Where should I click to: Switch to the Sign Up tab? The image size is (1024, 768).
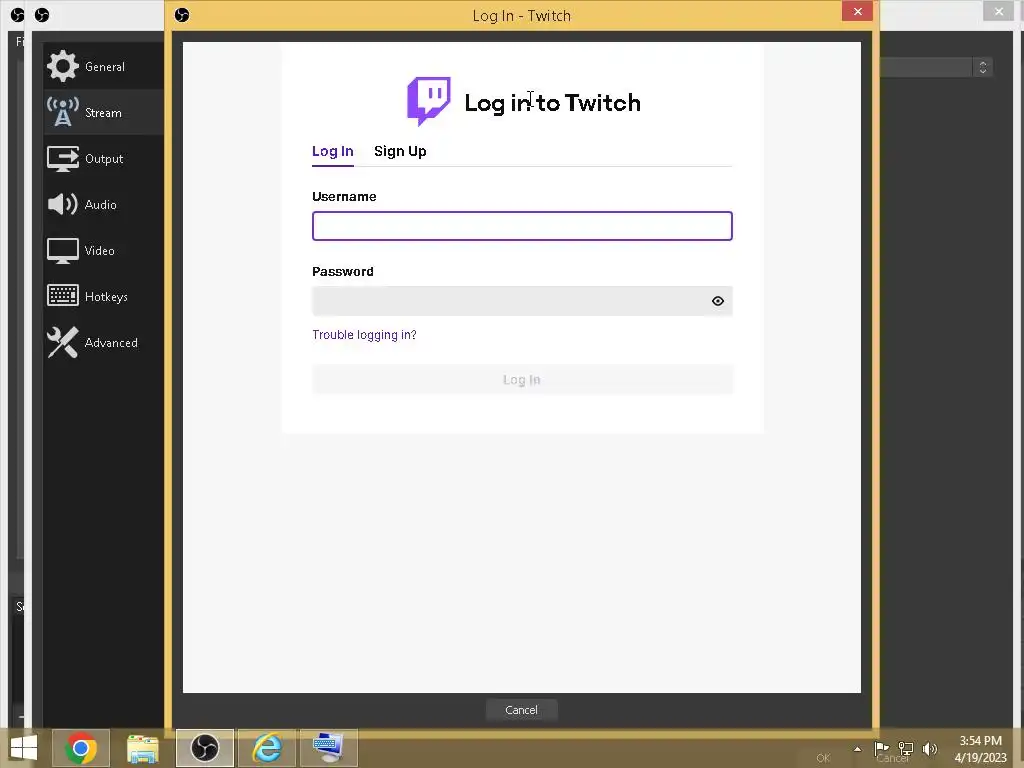tap(400, 152)
